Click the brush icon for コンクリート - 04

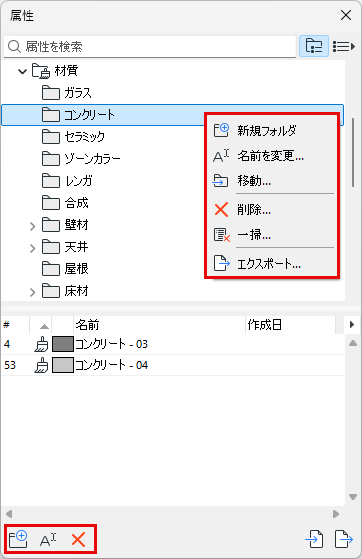coord(41,365)
